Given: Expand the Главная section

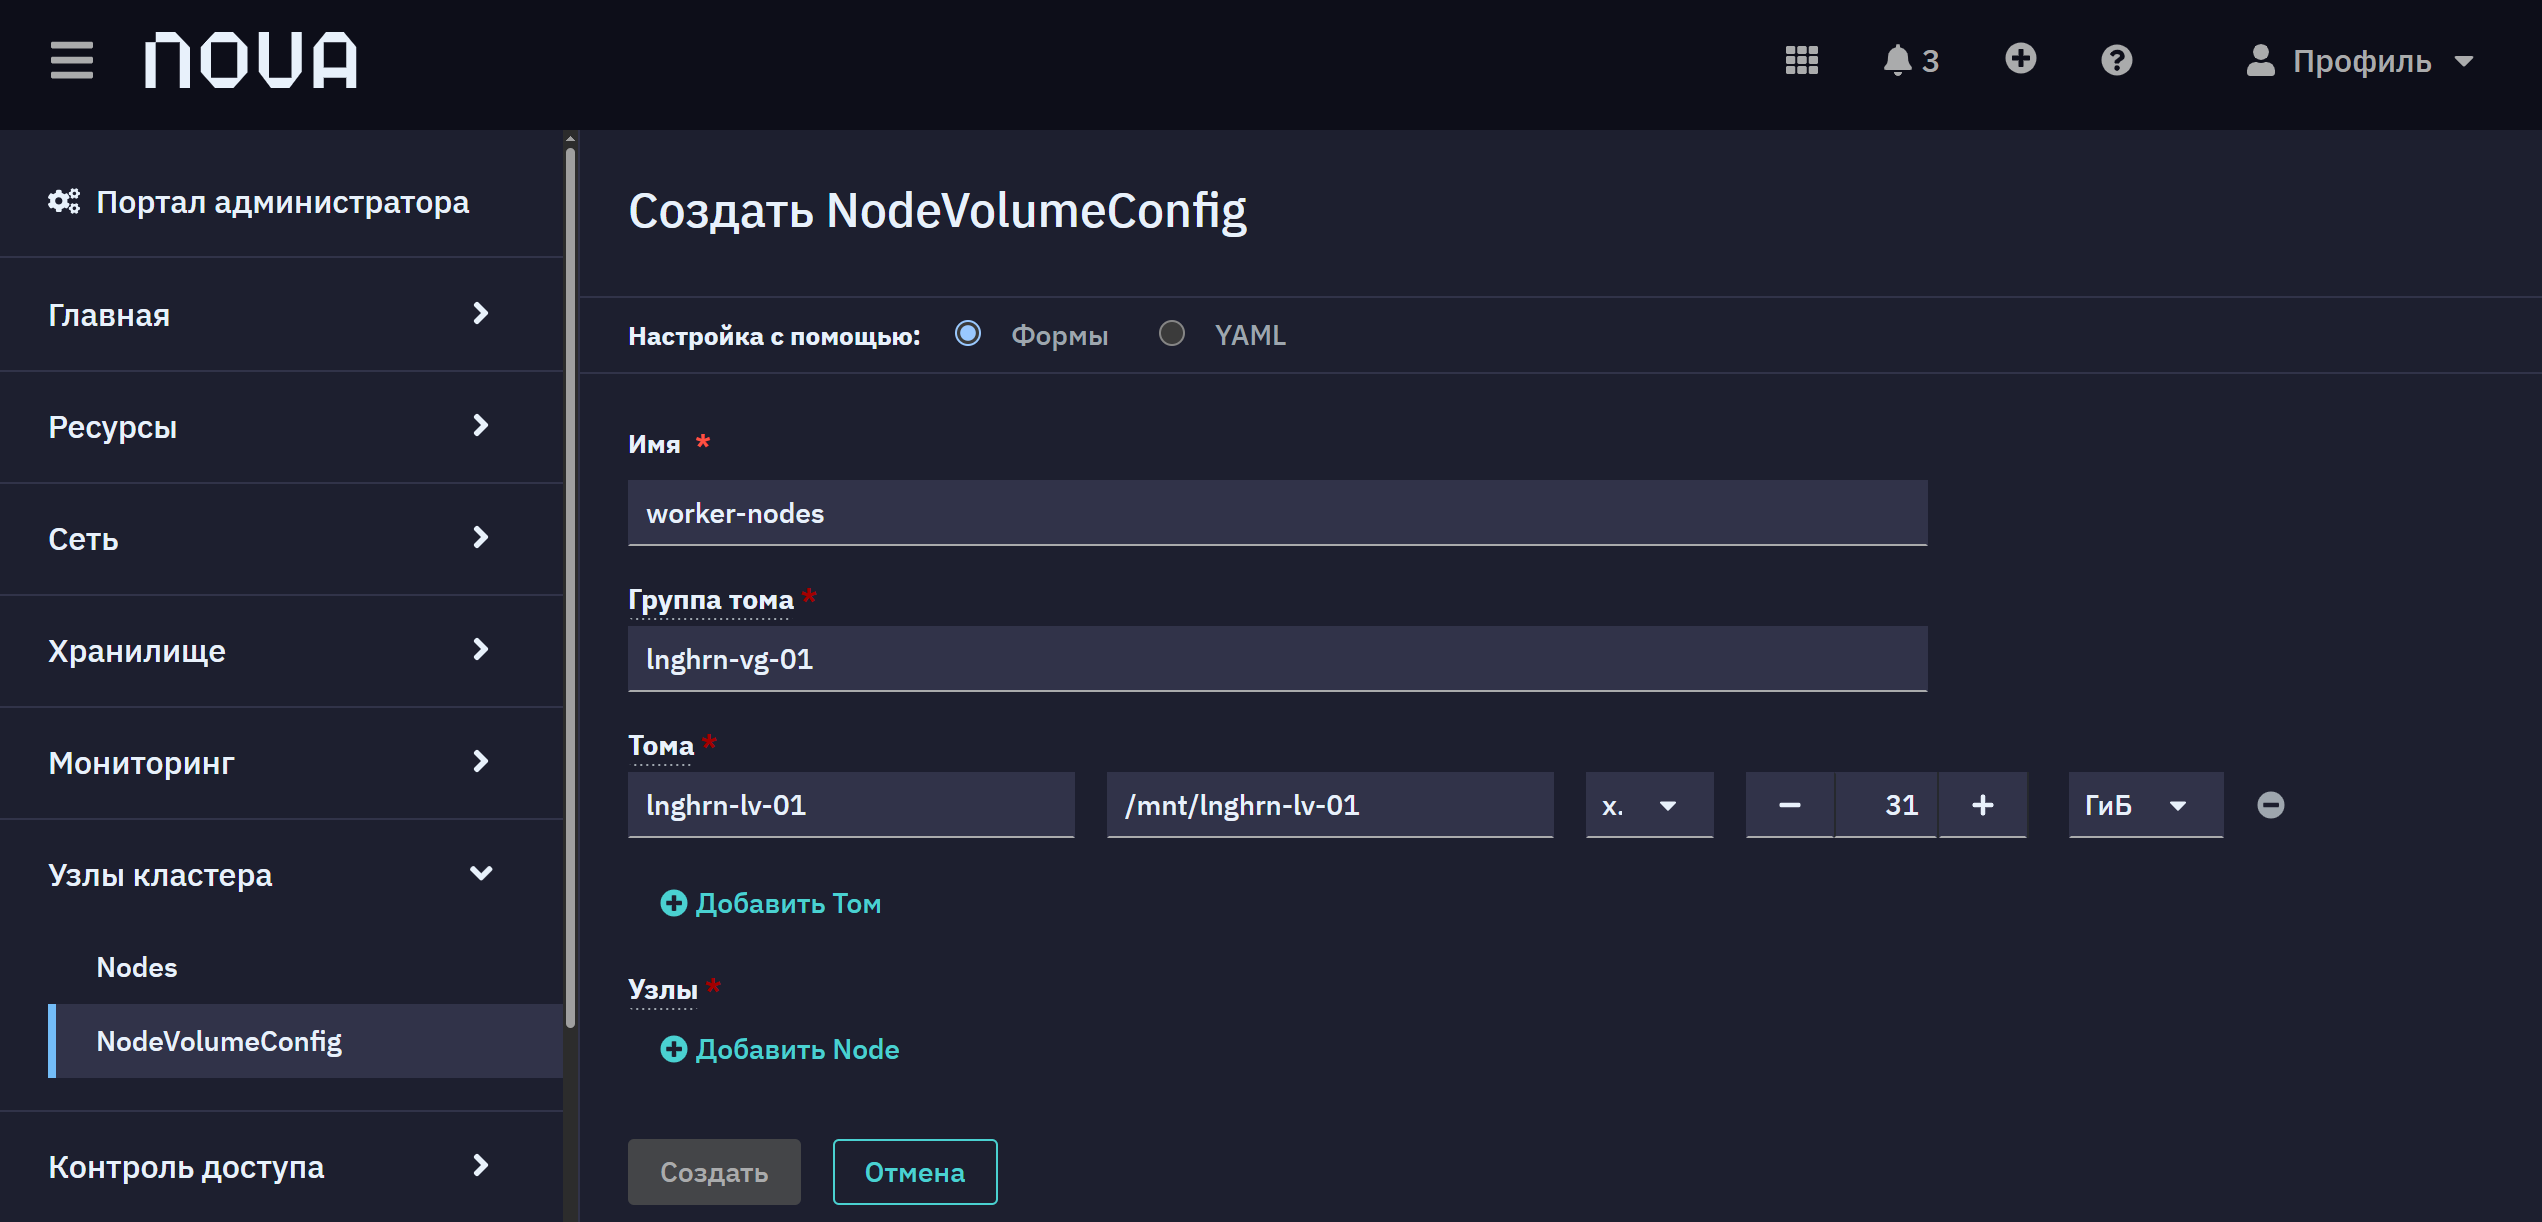Looking at the screenshot, I should tap(281, 314).
